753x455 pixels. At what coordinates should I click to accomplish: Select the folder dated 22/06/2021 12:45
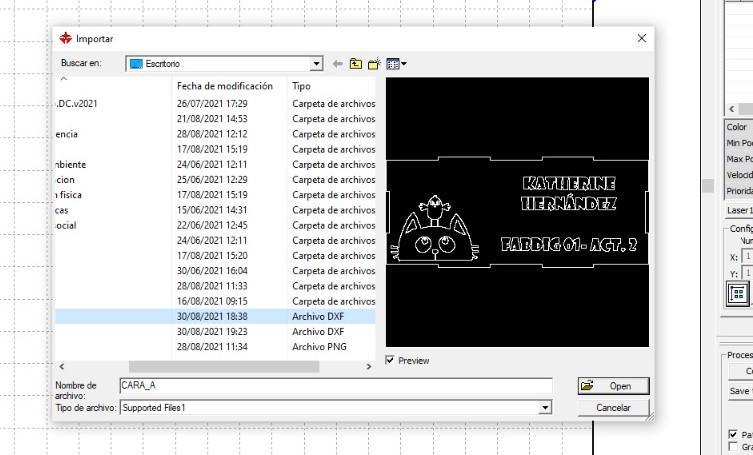point(215,225)
